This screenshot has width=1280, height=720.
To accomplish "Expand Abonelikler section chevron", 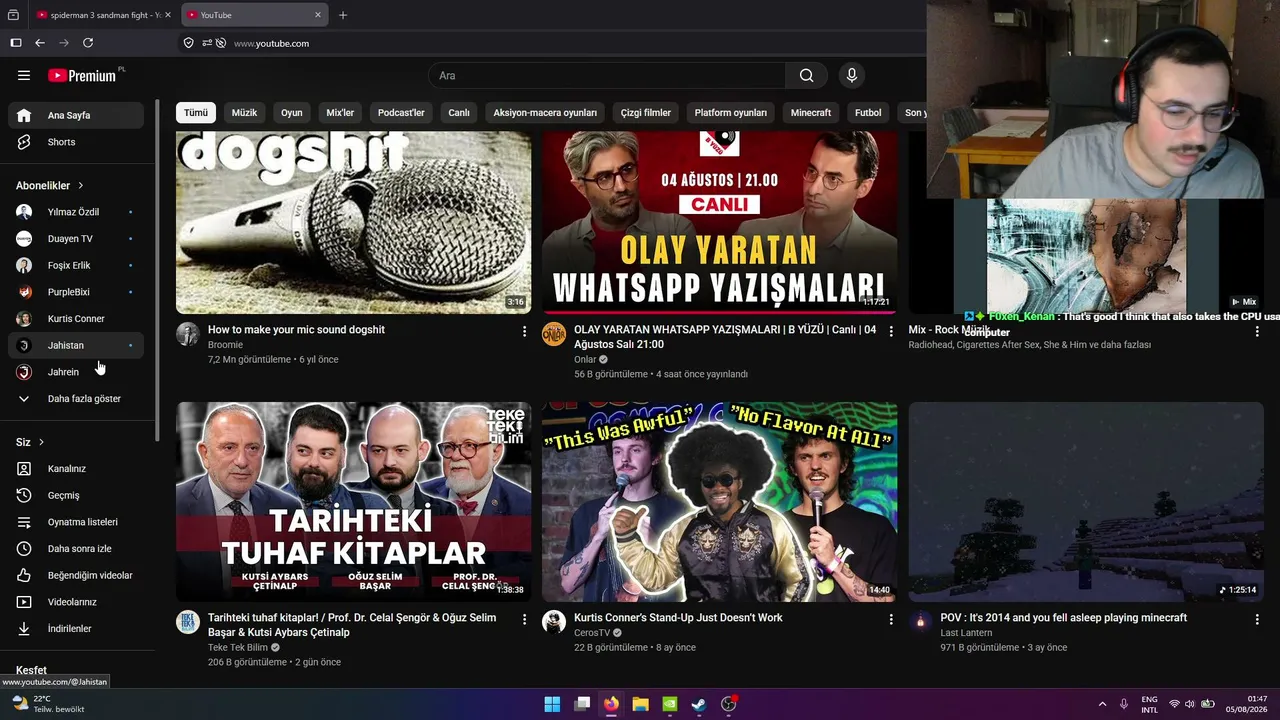I will tap(81, 185).
